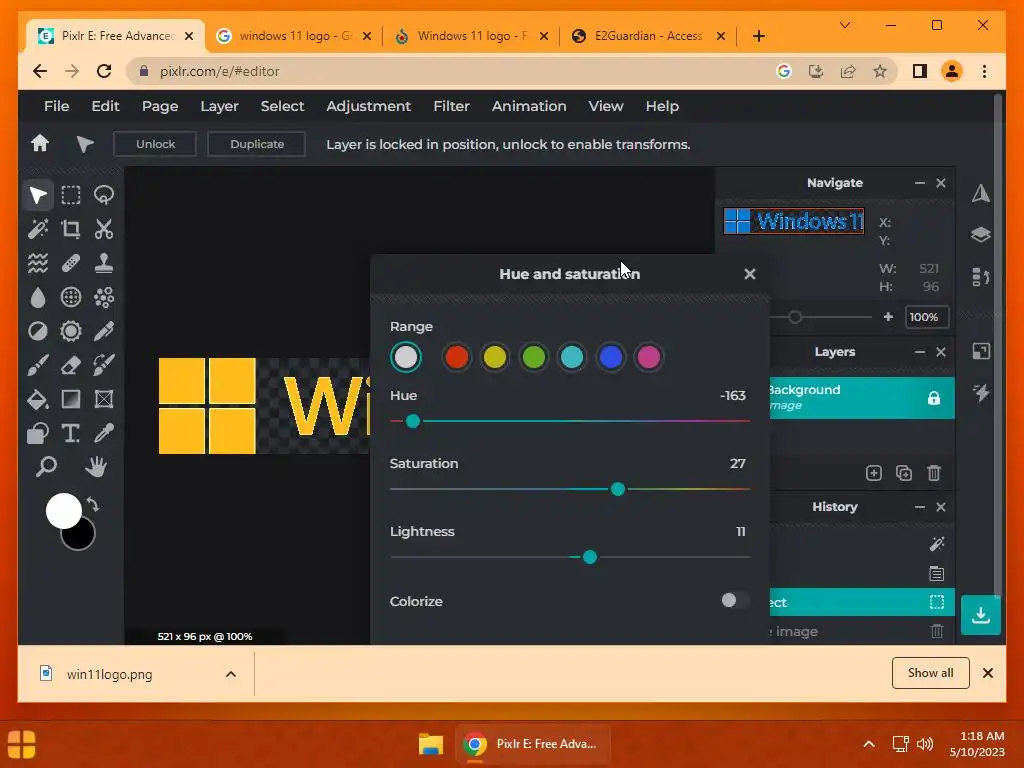Select the master gray range circle
This screenshot has width=1024, height=768.
(406, 357)
